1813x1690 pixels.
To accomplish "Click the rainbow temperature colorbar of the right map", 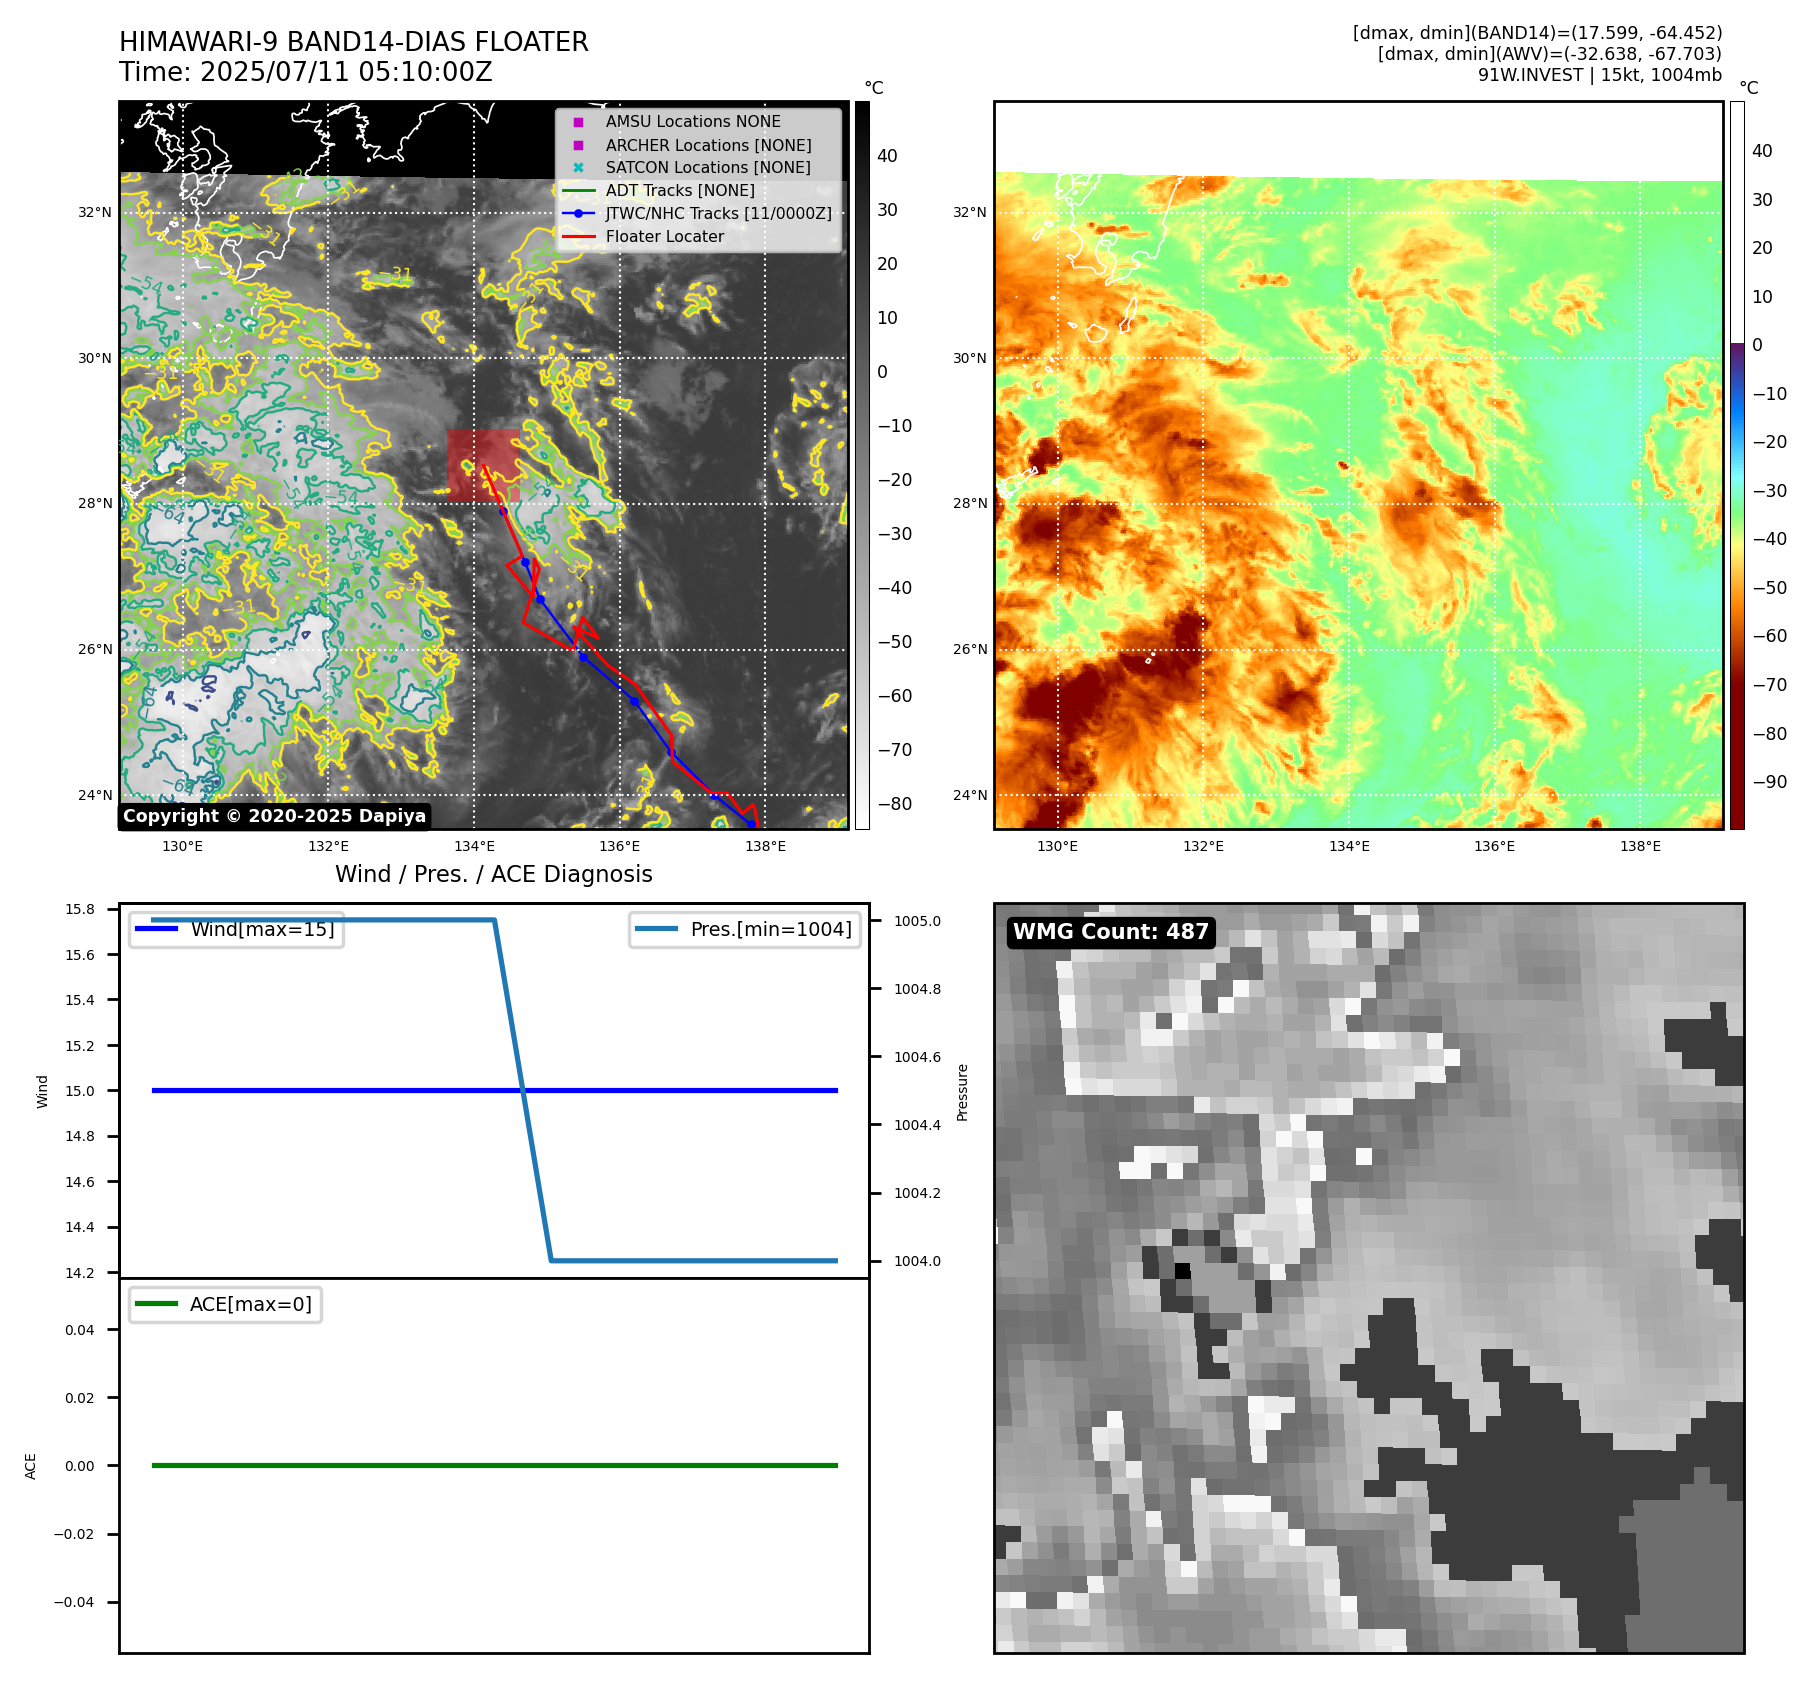I will (1737, 465).
